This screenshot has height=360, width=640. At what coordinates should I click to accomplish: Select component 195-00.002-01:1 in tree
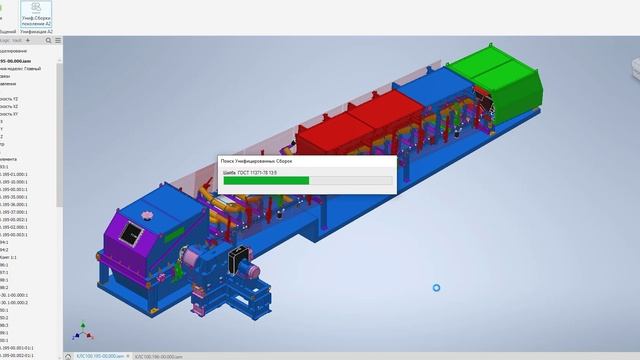(17, 356)
